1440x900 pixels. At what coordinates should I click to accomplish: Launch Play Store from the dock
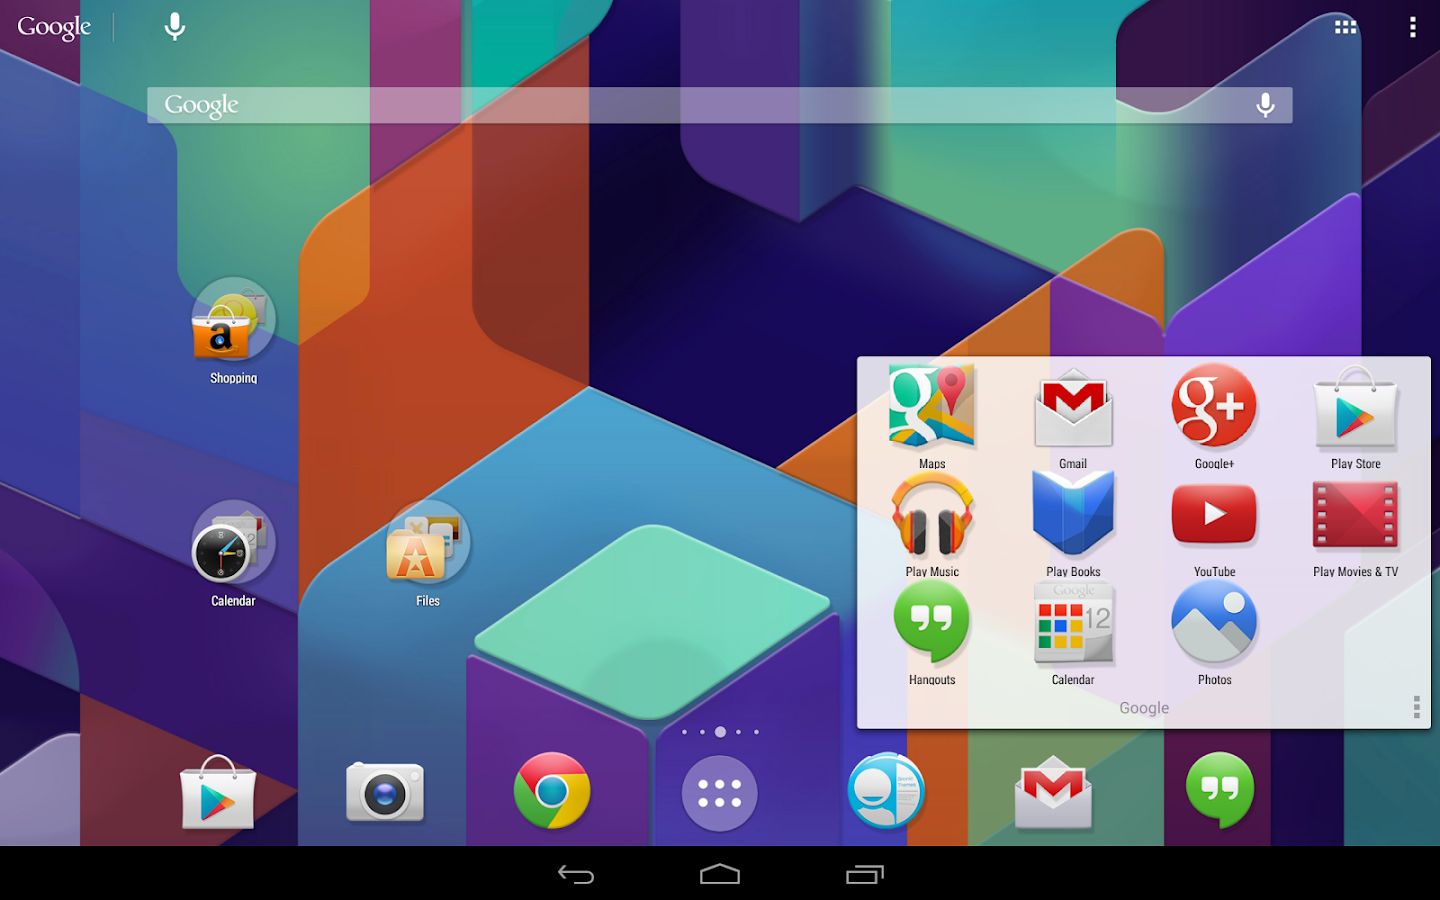(218, 792)
